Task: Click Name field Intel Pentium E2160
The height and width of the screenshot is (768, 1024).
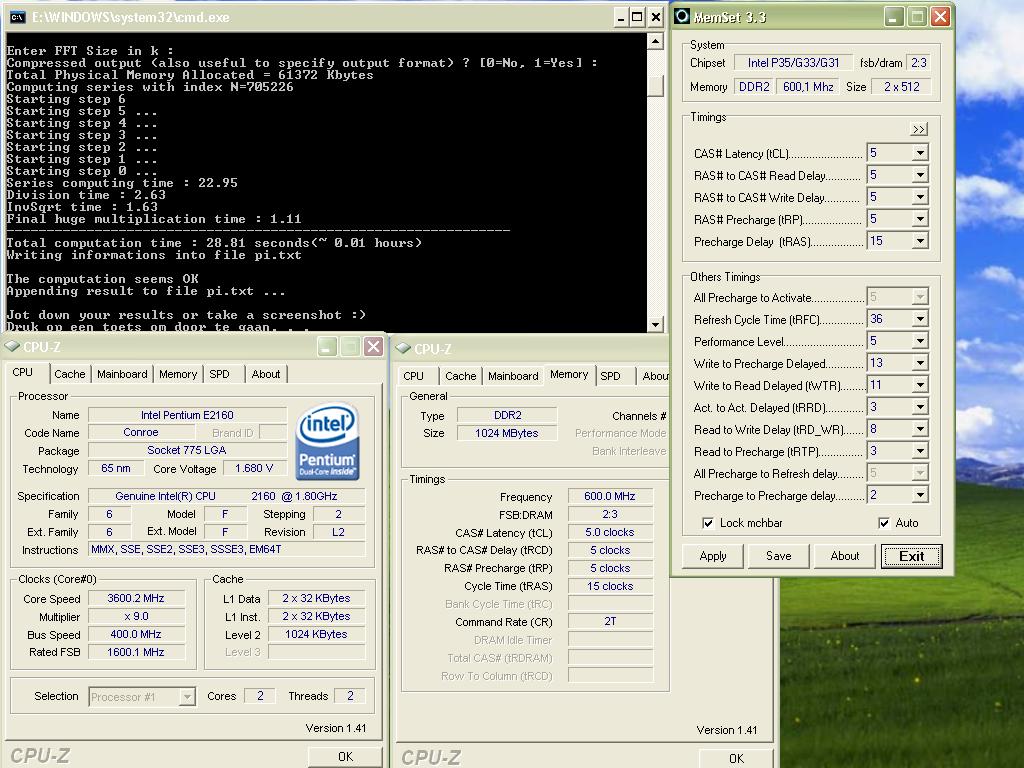Action: coord(187,415)
